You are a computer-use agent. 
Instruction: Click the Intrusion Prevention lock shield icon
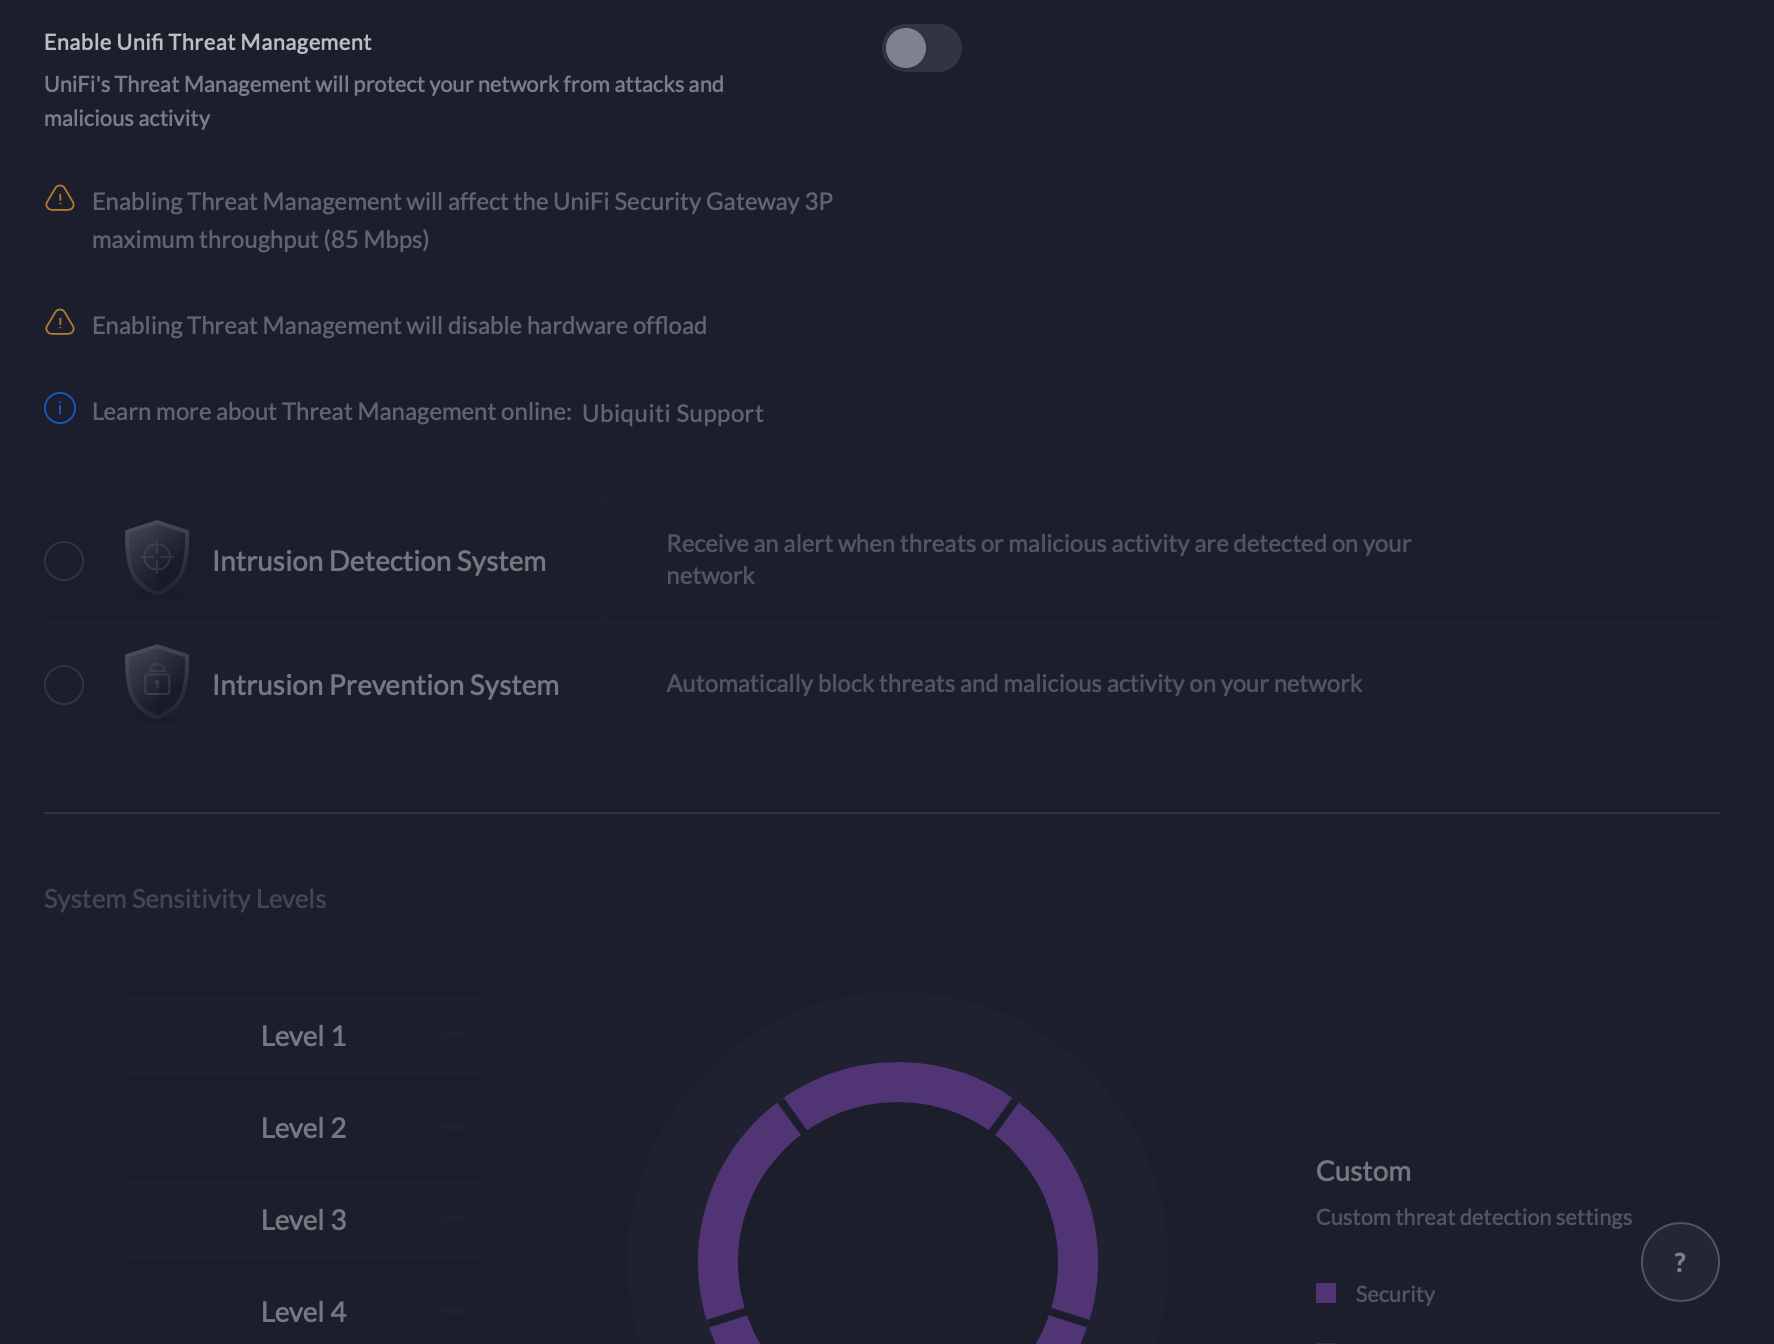coord(157,682)
